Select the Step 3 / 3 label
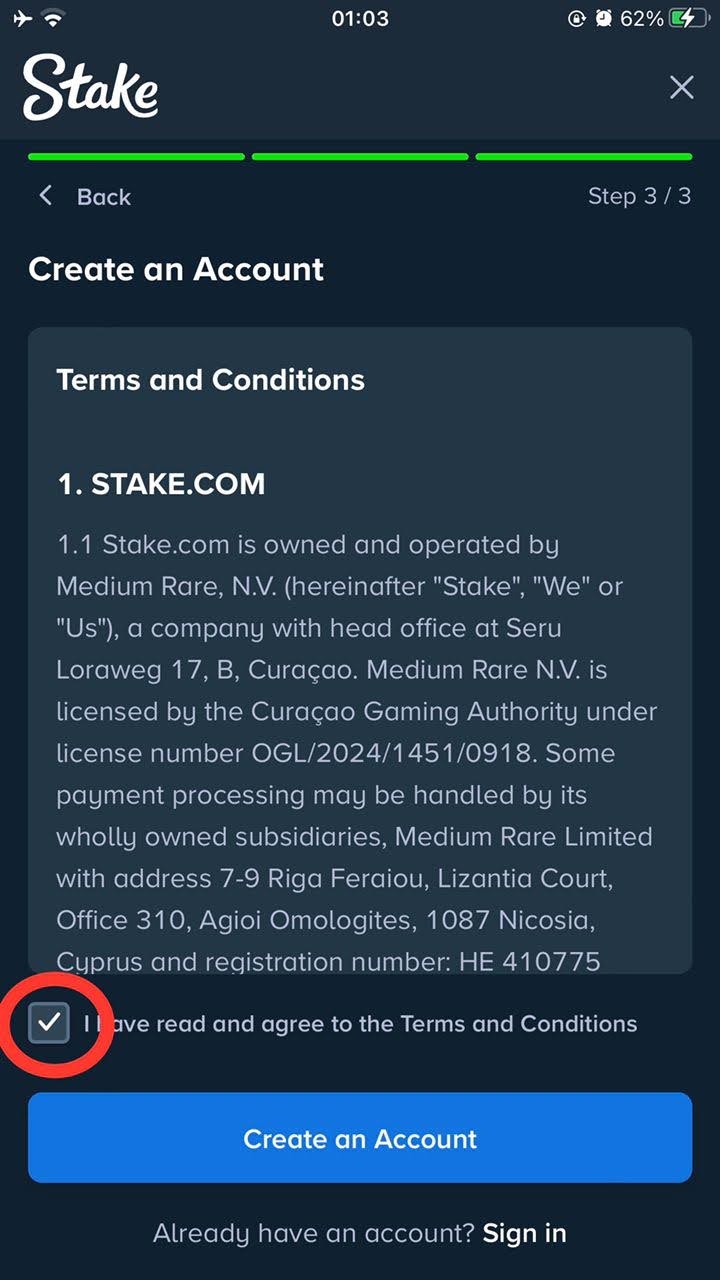Viewport: 720px width, 1280px height. (x=639, y=196)
